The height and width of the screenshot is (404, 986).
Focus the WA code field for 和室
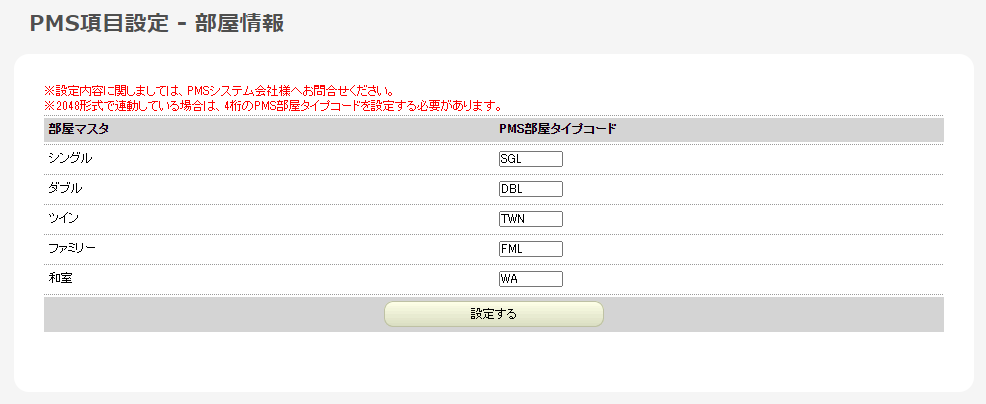[x=530, y=279]
